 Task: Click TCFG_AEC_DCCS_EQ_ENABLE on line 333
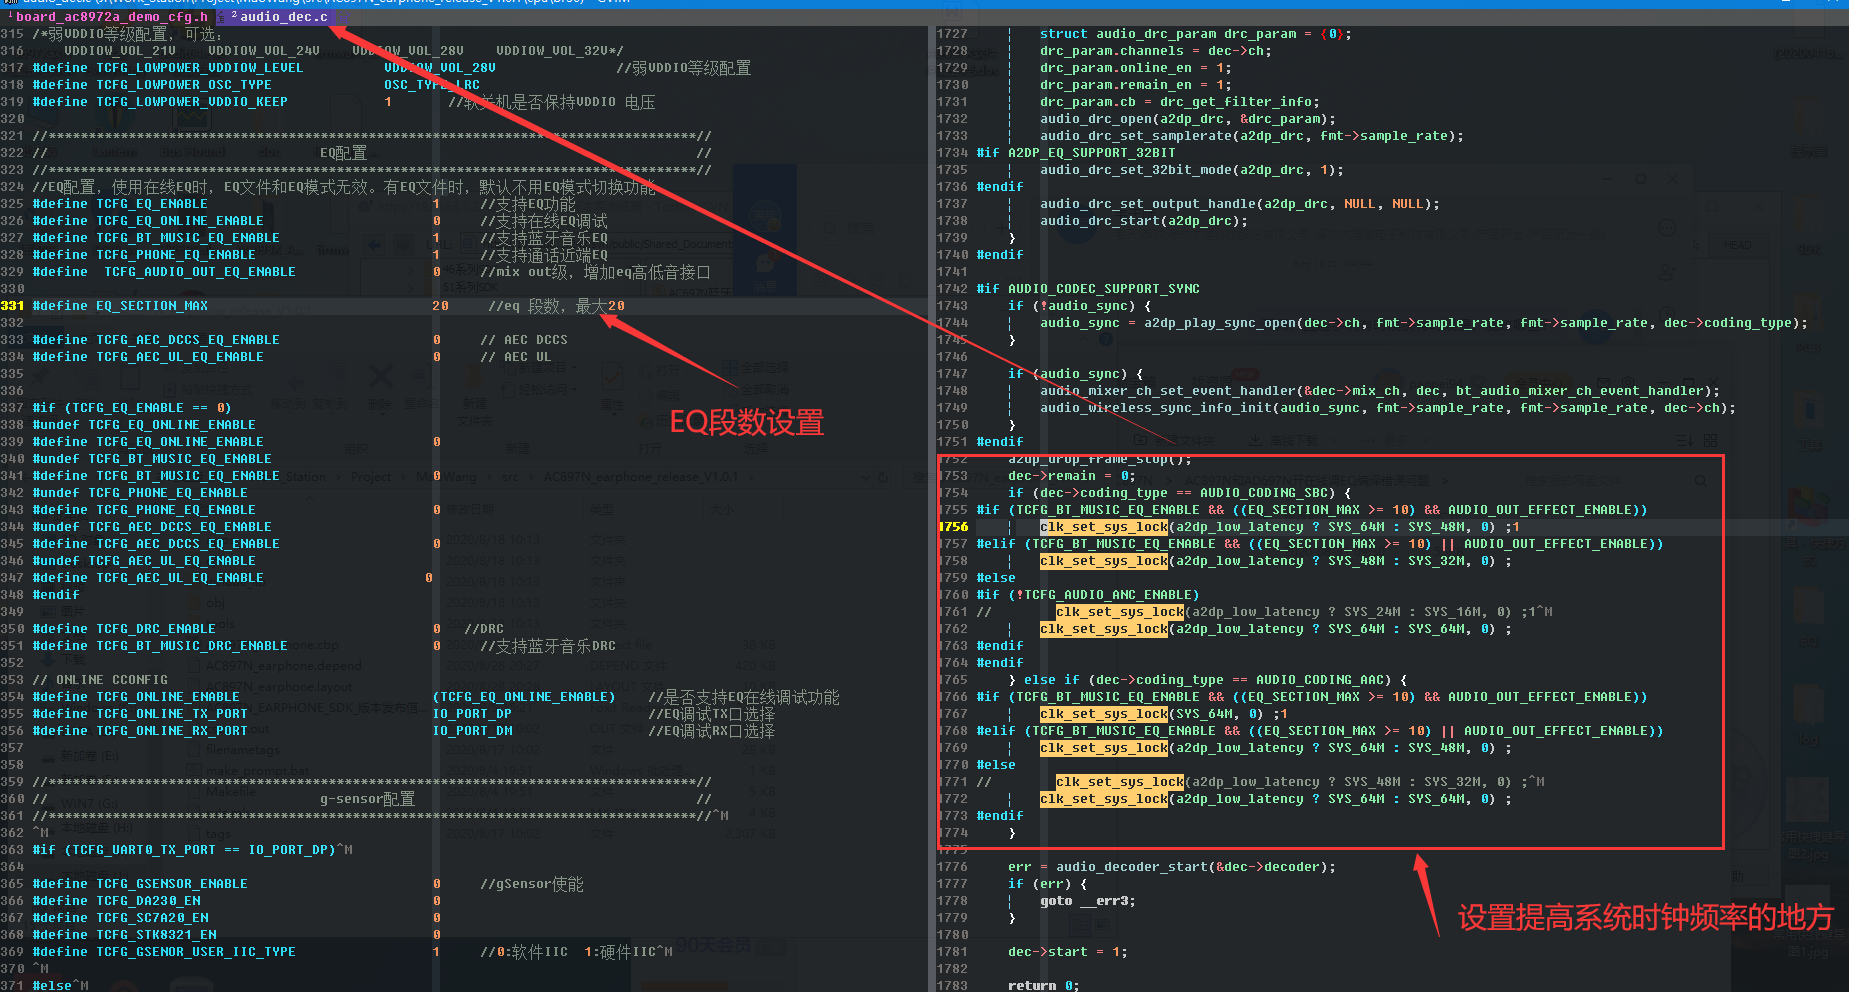[188, 340]
